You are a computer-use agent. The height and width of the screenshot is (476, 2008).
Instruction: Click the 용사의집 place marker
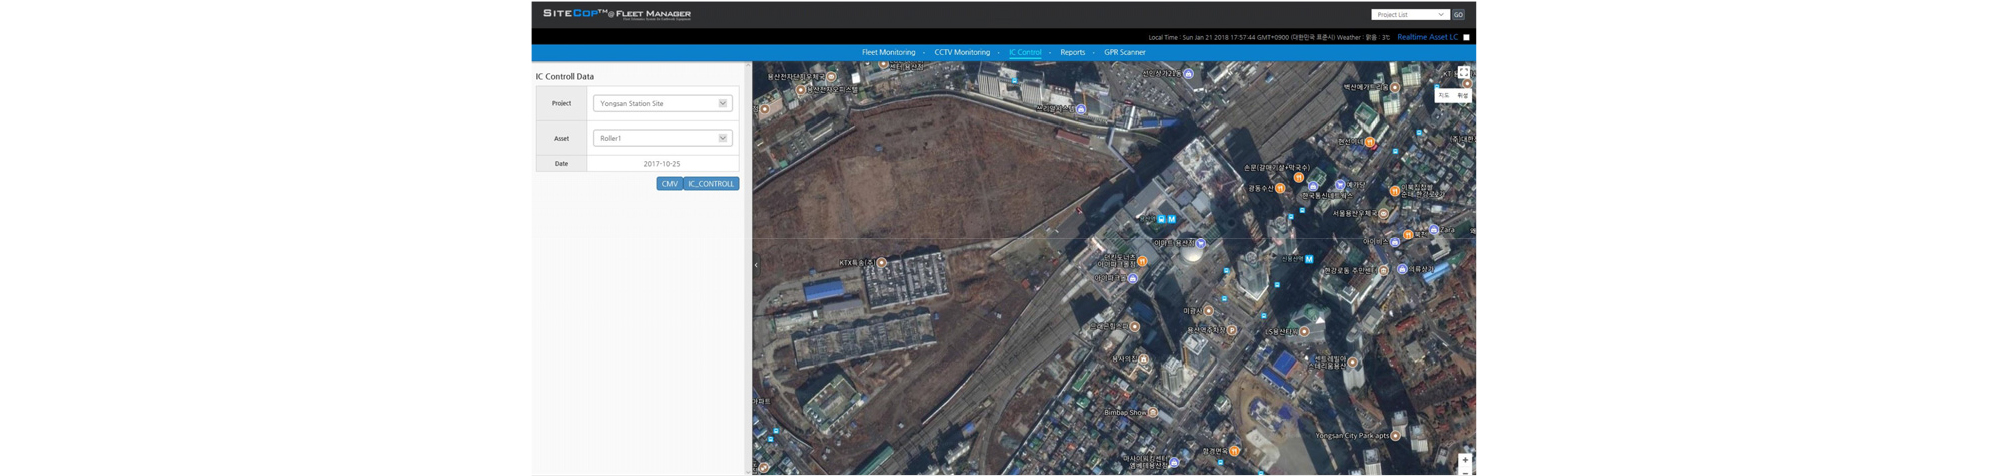tap(1143, 359)
